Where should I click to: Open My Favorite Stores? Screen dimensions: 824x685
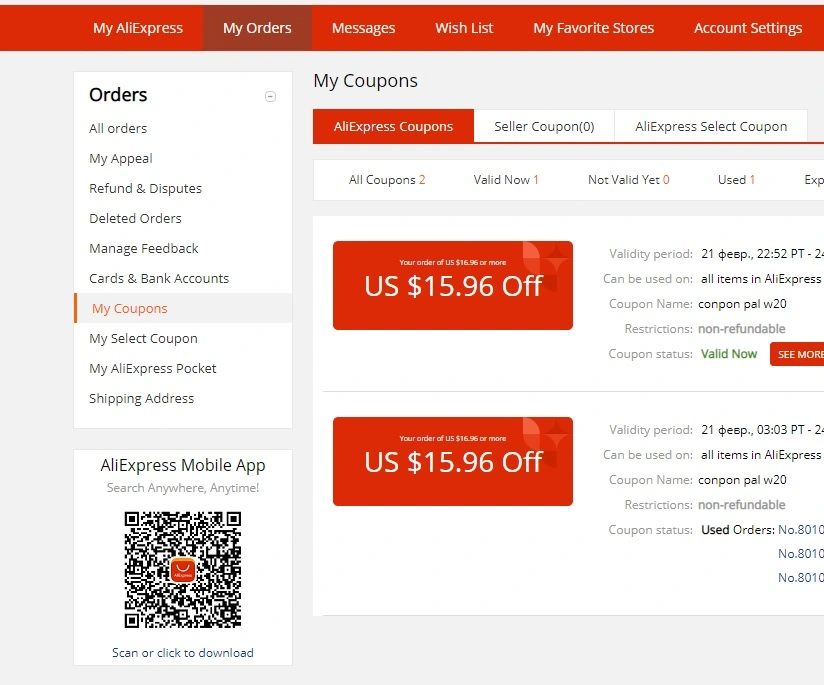(593, 28)
